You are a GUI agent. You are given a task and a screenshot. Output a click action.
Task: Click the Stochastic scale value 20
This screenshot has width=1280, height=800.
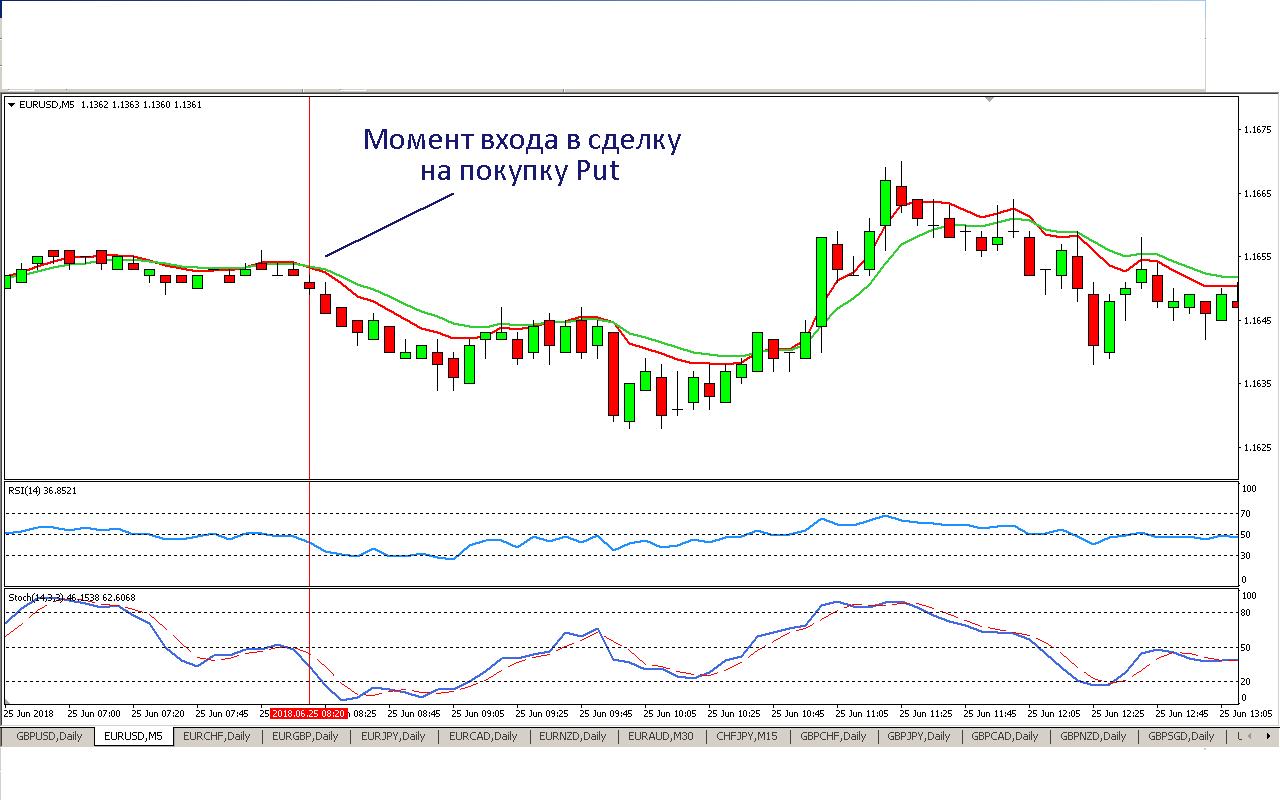tap(1247, 682)
